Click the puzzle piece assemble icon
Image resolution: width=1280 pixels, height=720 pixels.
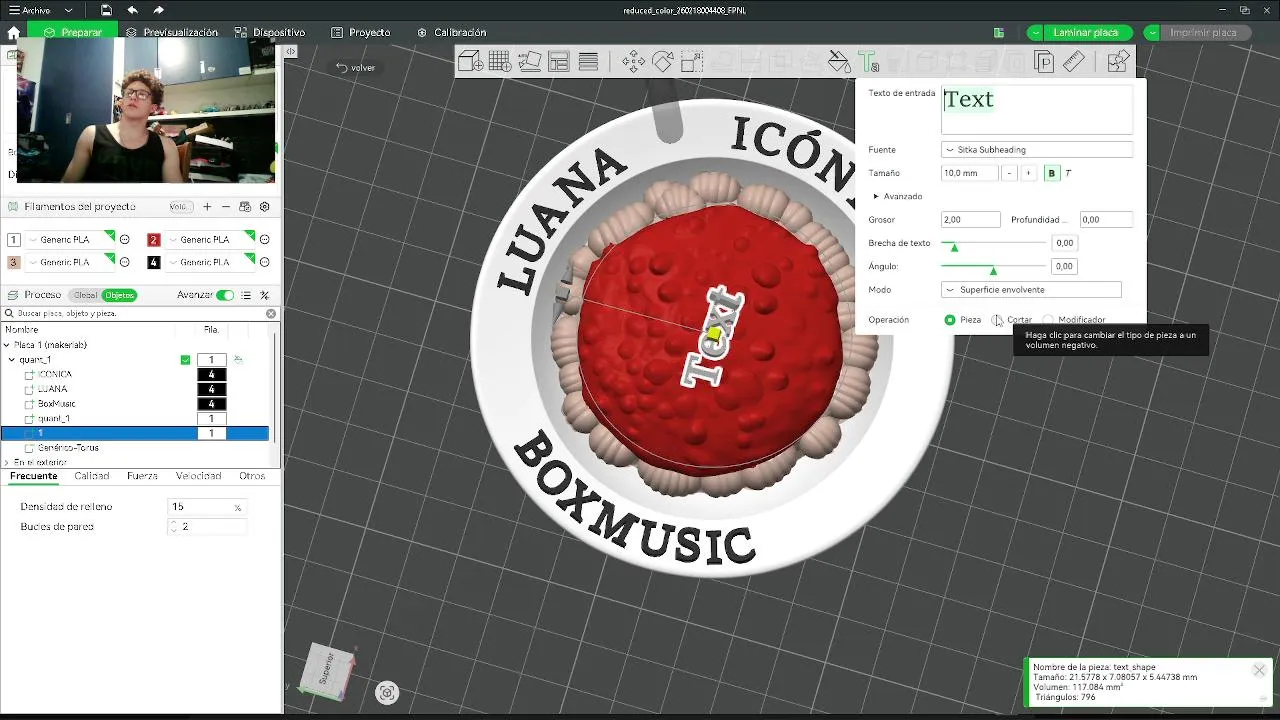tap(1118, 62)
